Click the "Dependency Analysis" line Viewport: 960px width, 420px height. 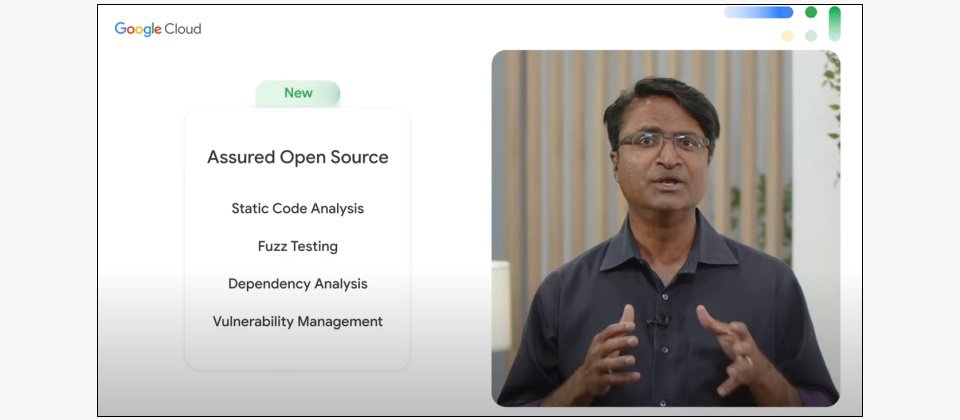coord(298,283)
